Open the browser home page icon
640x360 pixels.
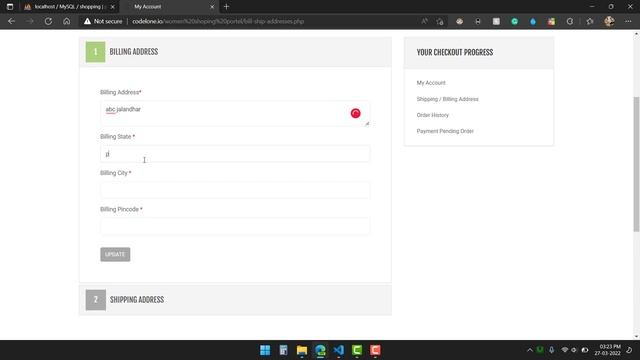click(67, 21)
